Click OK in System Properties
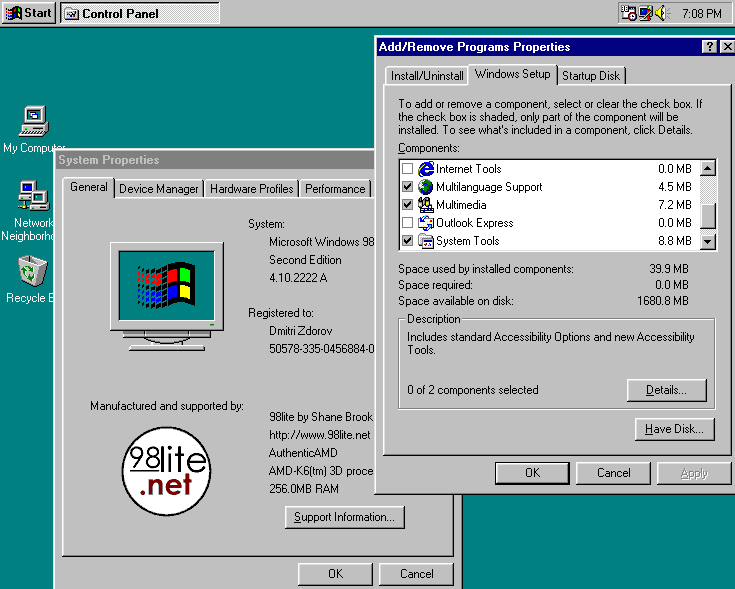Screen dimensions: 735x589 pyautogui.click(x=335, y=574)
